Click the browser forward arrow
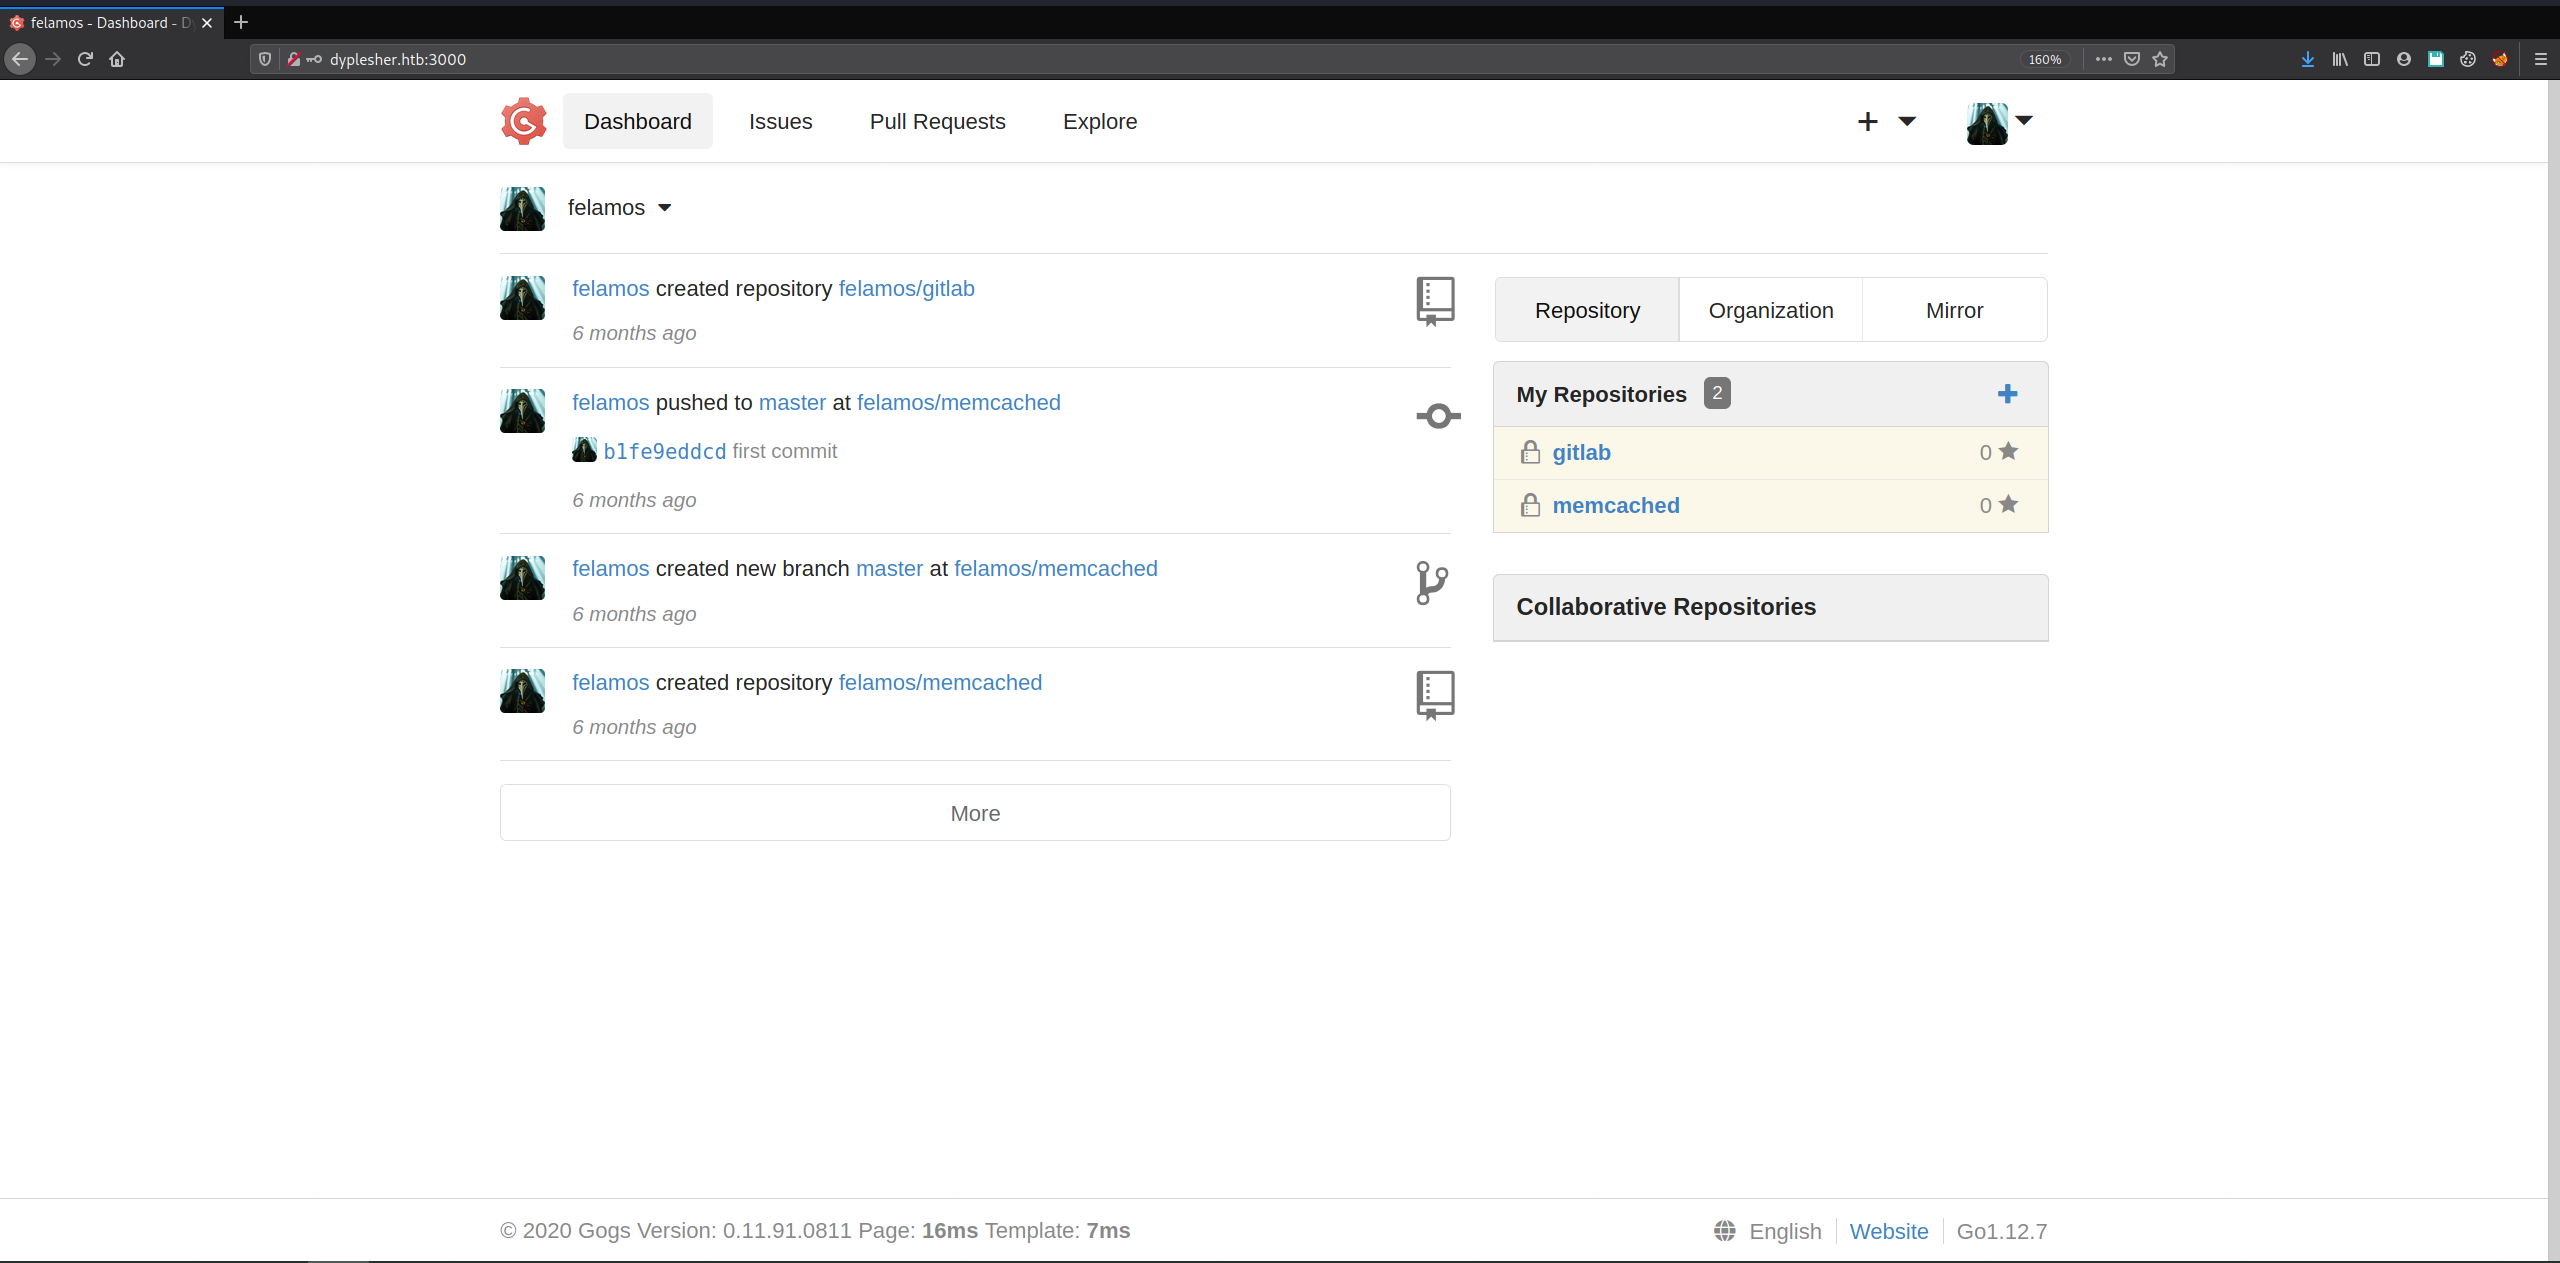 (53, 59)
